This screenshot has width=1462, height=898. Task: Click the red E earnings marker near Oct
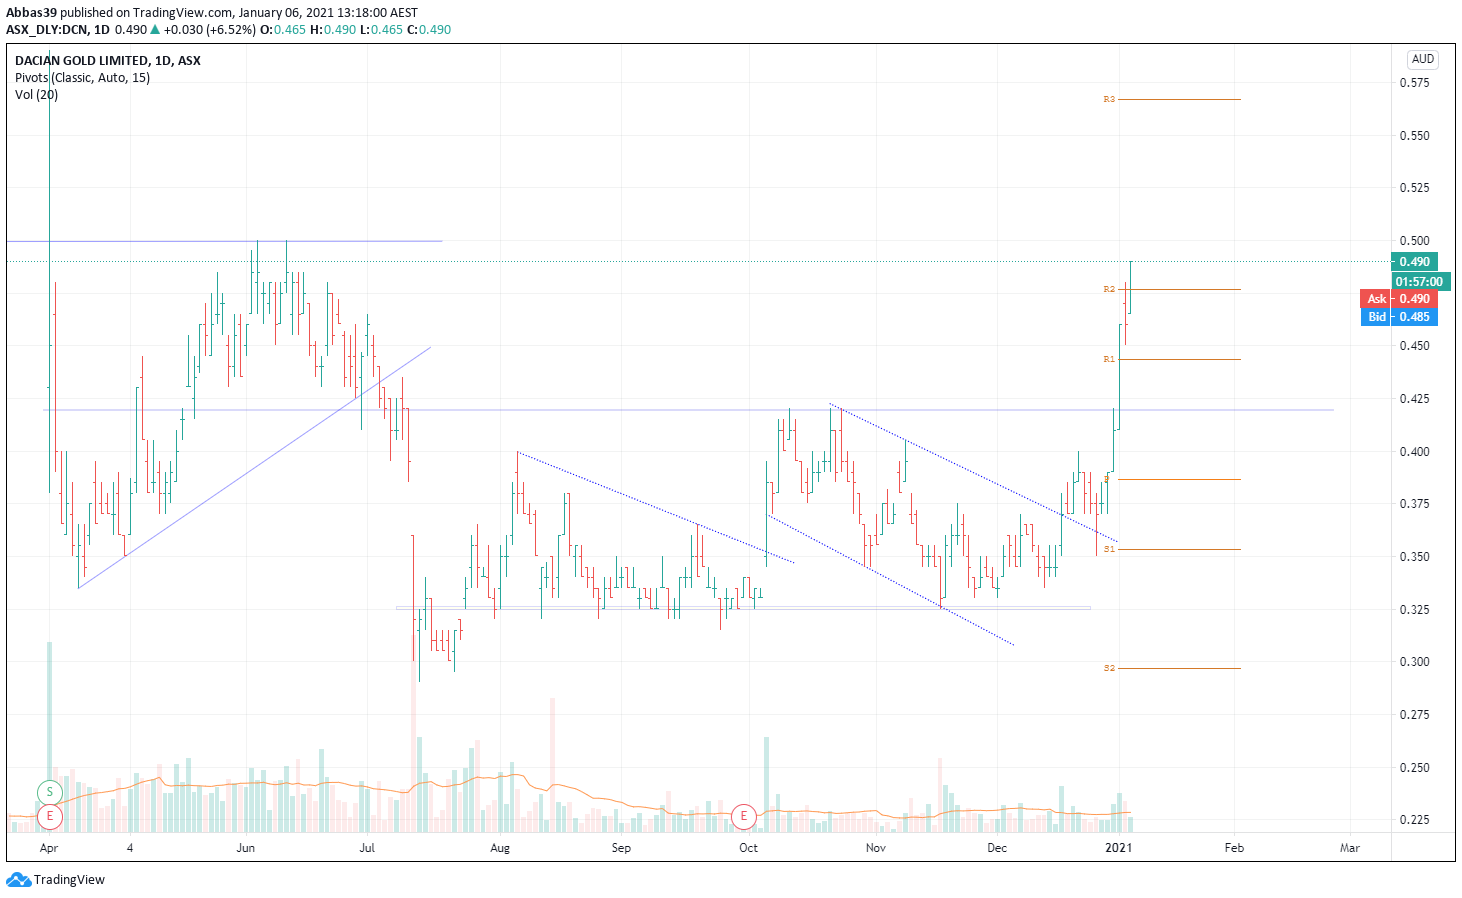coord(743,816)
